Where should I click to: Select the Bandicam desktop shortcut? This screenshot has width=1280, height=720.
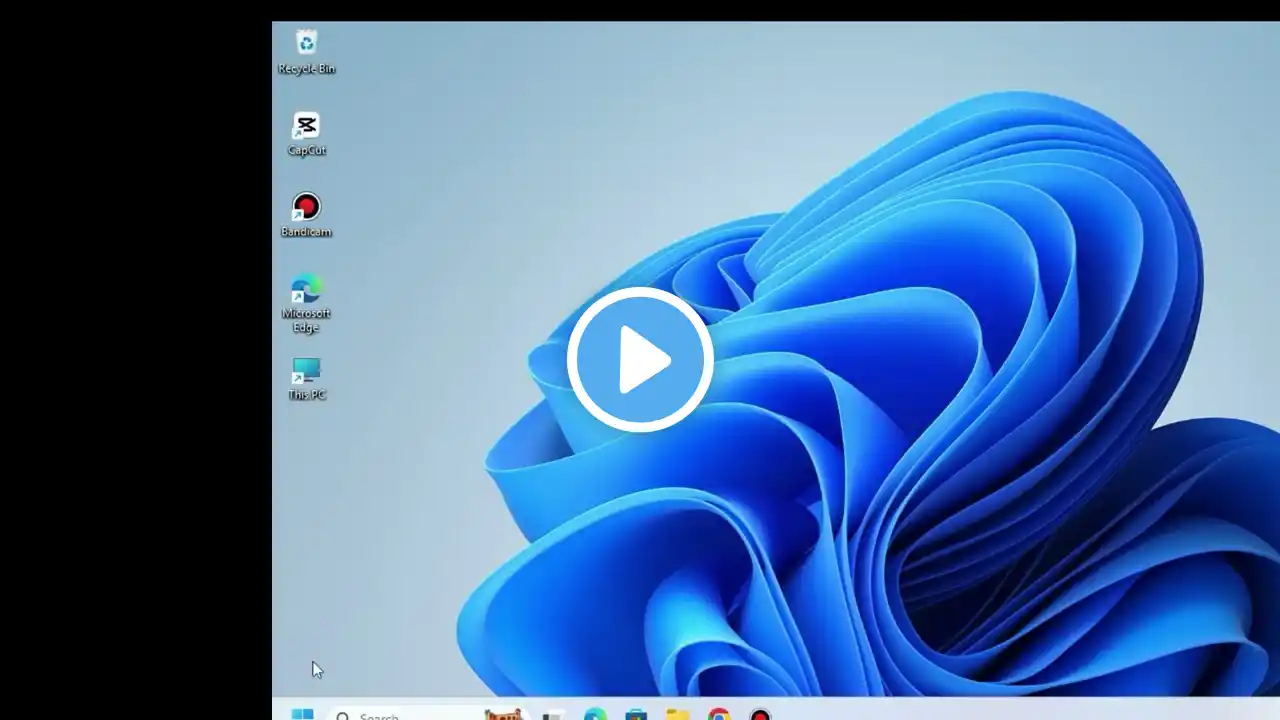(306, 216)
